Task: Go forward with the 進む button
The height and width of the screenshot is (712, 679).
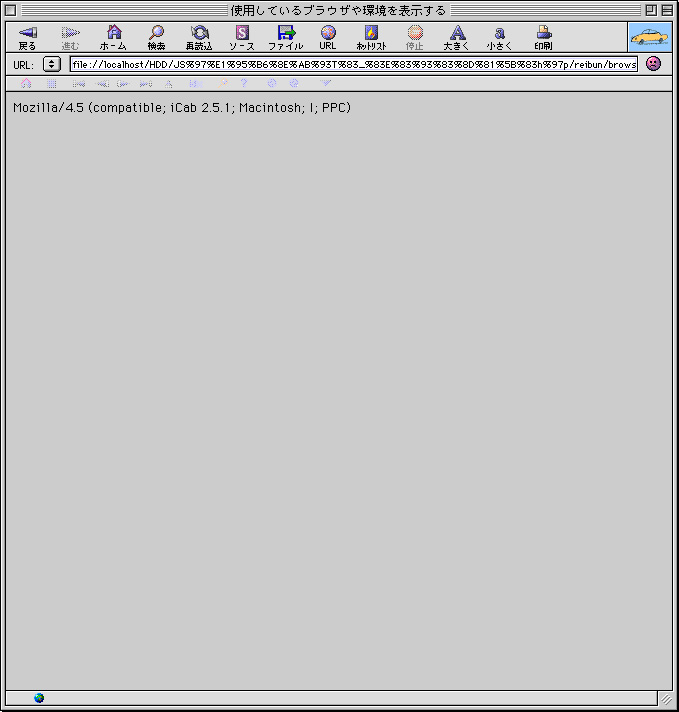Action: coord(70,37)
